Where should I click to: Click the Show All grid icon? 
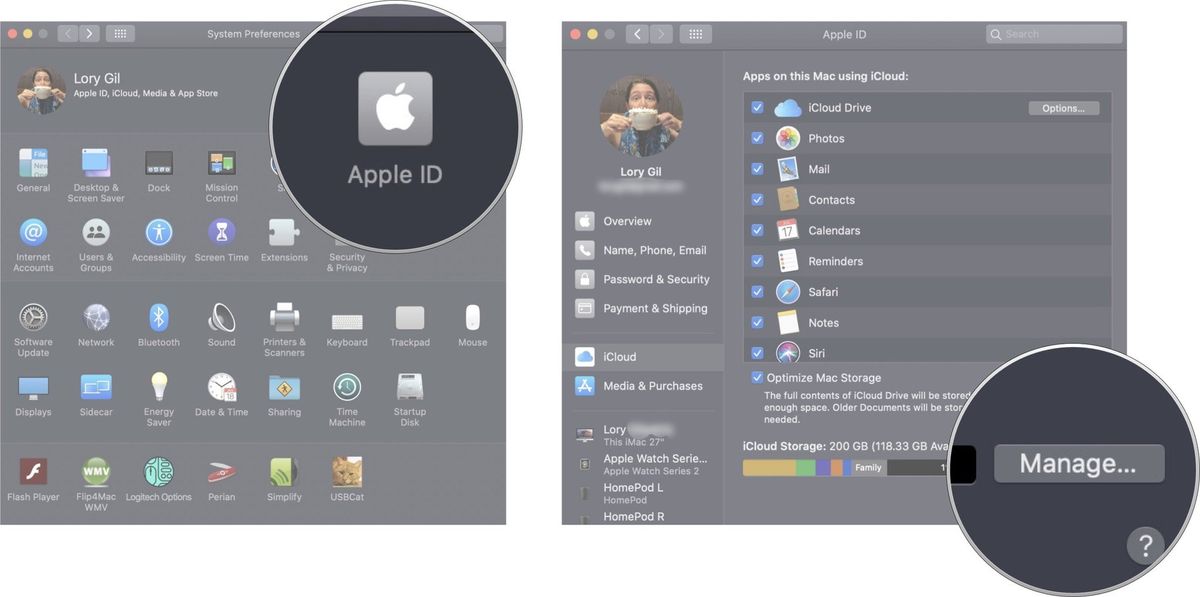[x=120, y=33]
